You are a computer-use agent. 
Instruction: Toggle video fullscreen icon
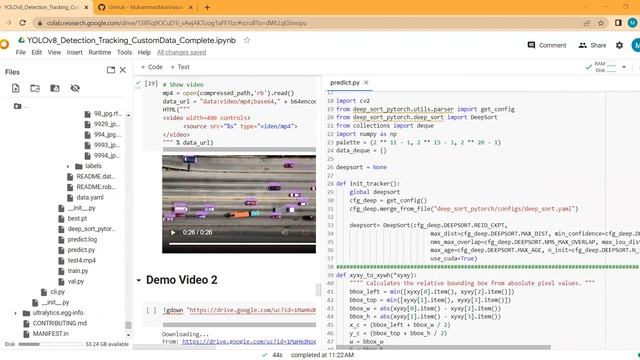click(x=305, y=232)
